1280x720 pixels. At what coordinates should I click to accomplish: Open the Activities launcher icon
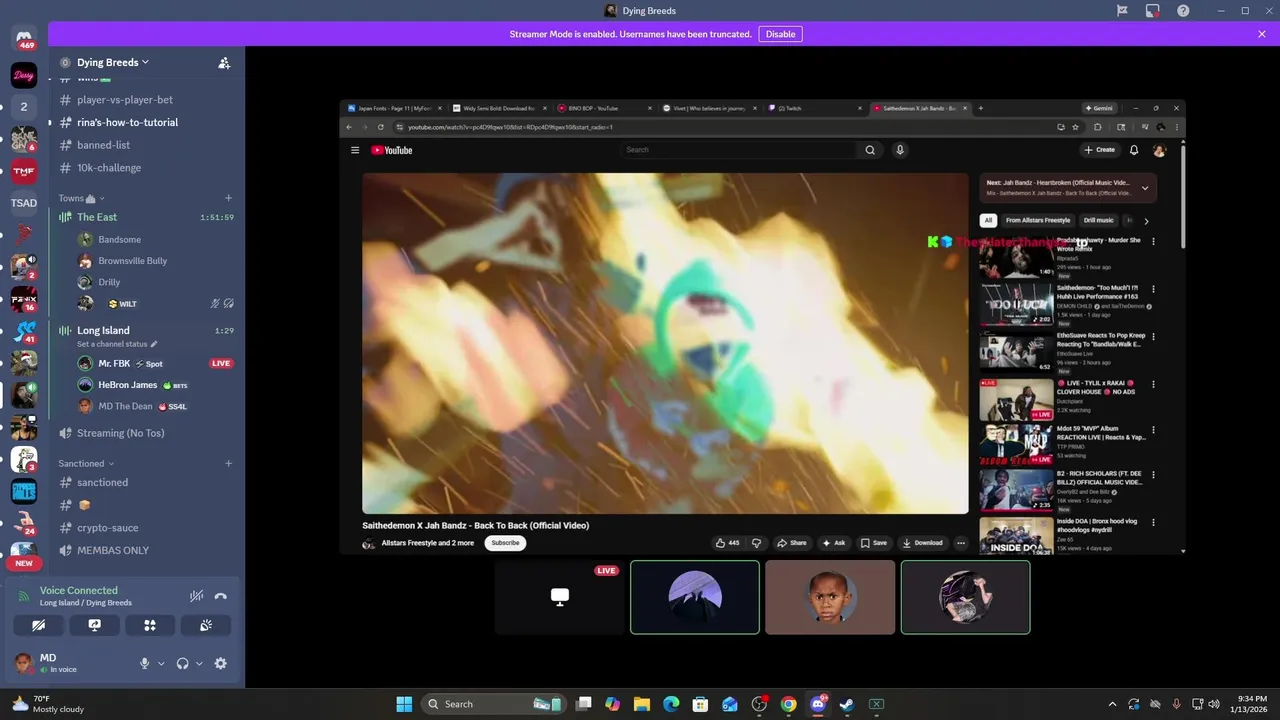coord(150,625)
